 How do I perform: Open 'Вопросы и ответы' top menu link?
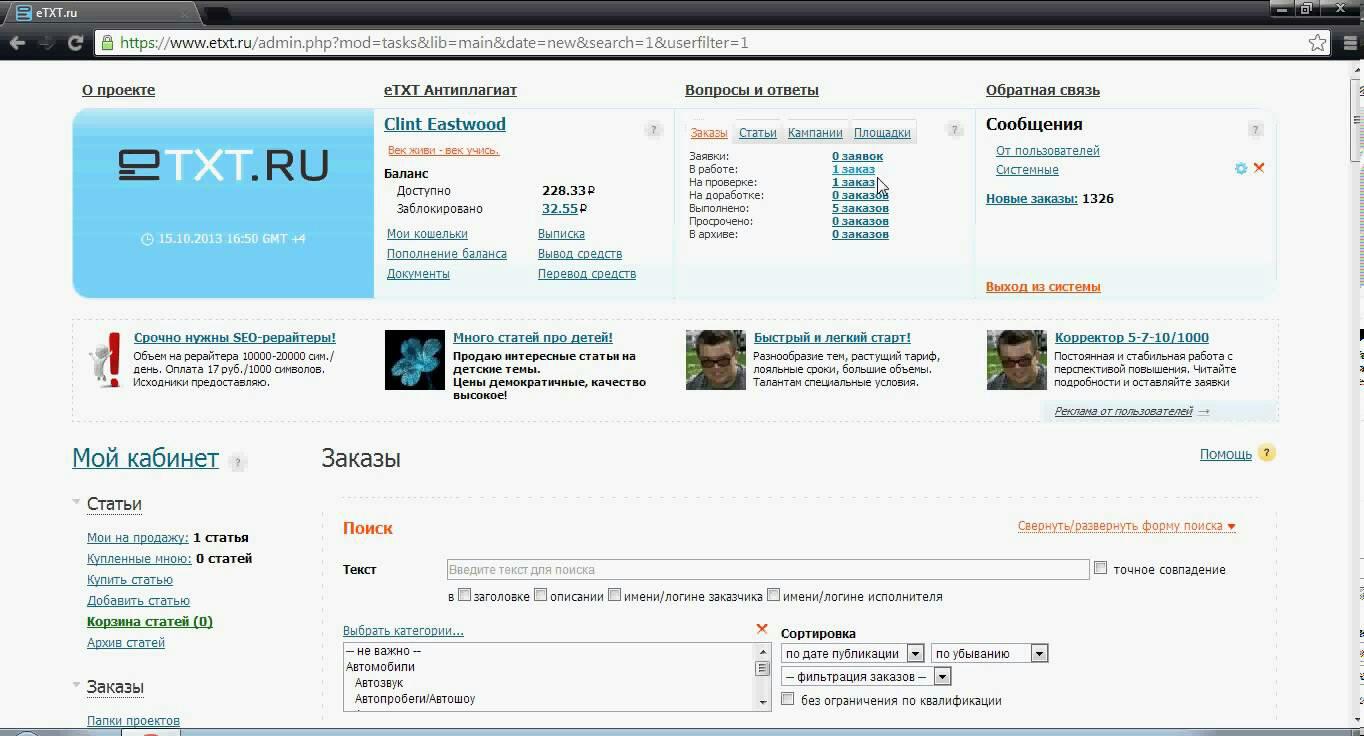(x=752, y=90)
